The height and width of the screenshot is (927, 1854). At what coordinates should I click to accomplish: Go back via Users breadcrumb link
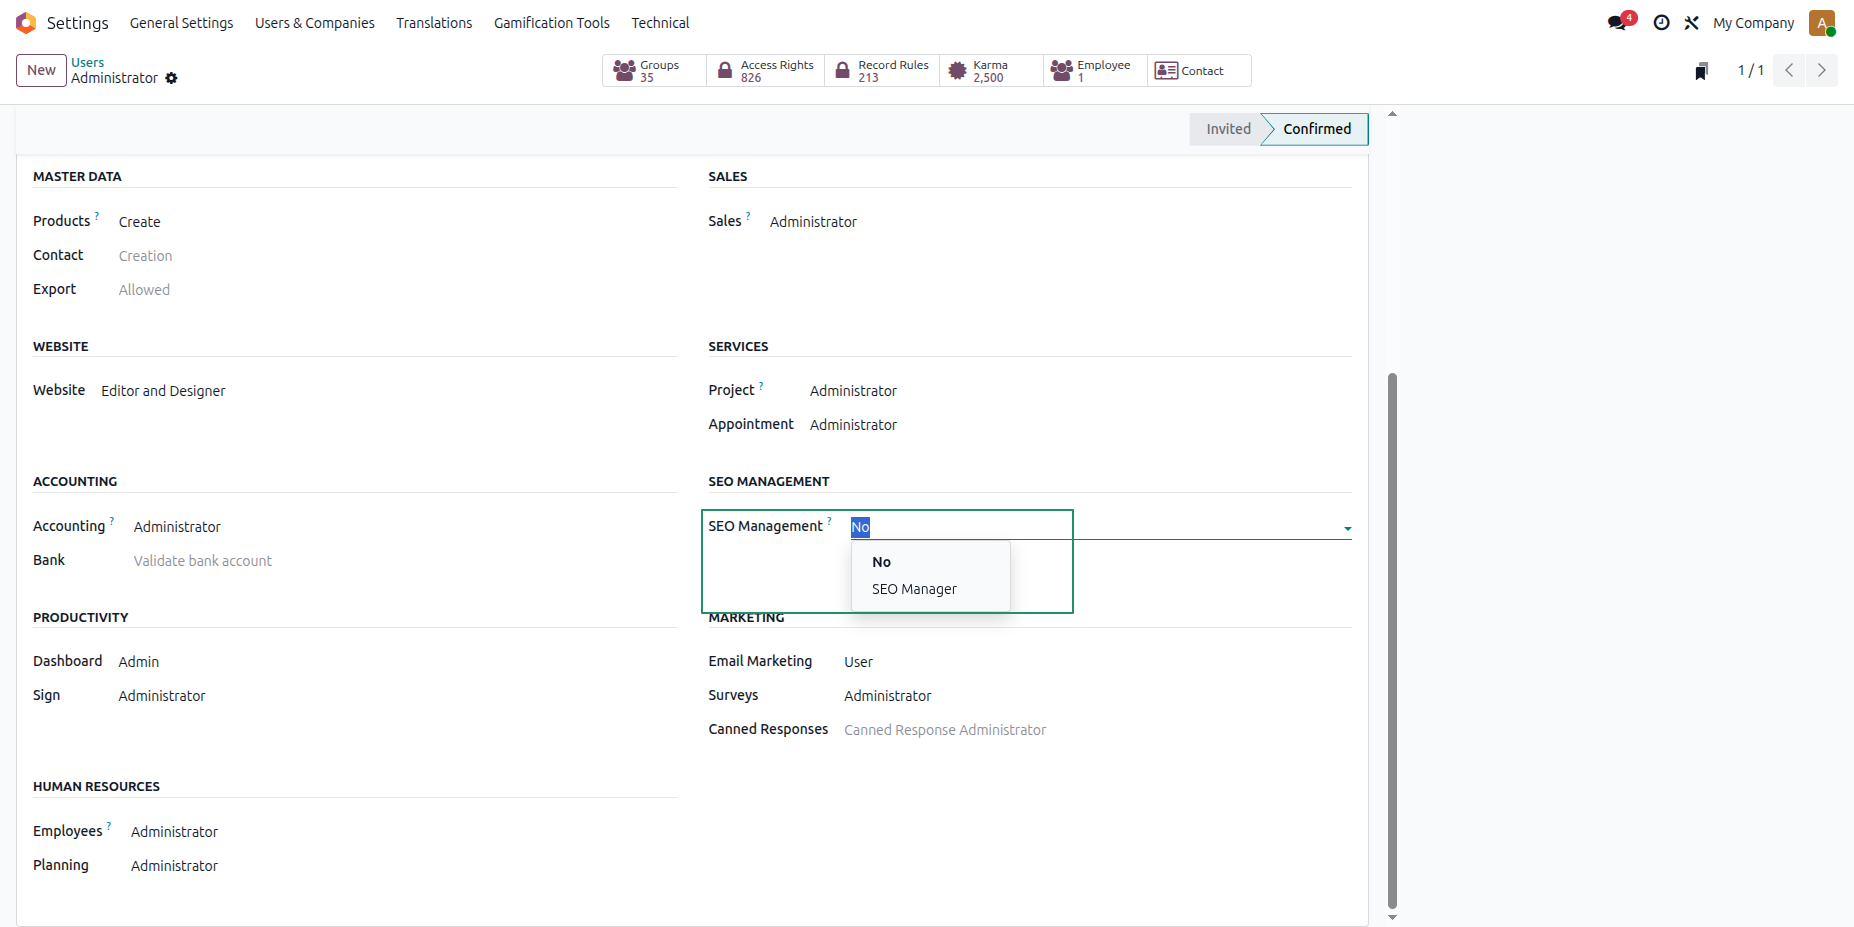click(88, 62)
